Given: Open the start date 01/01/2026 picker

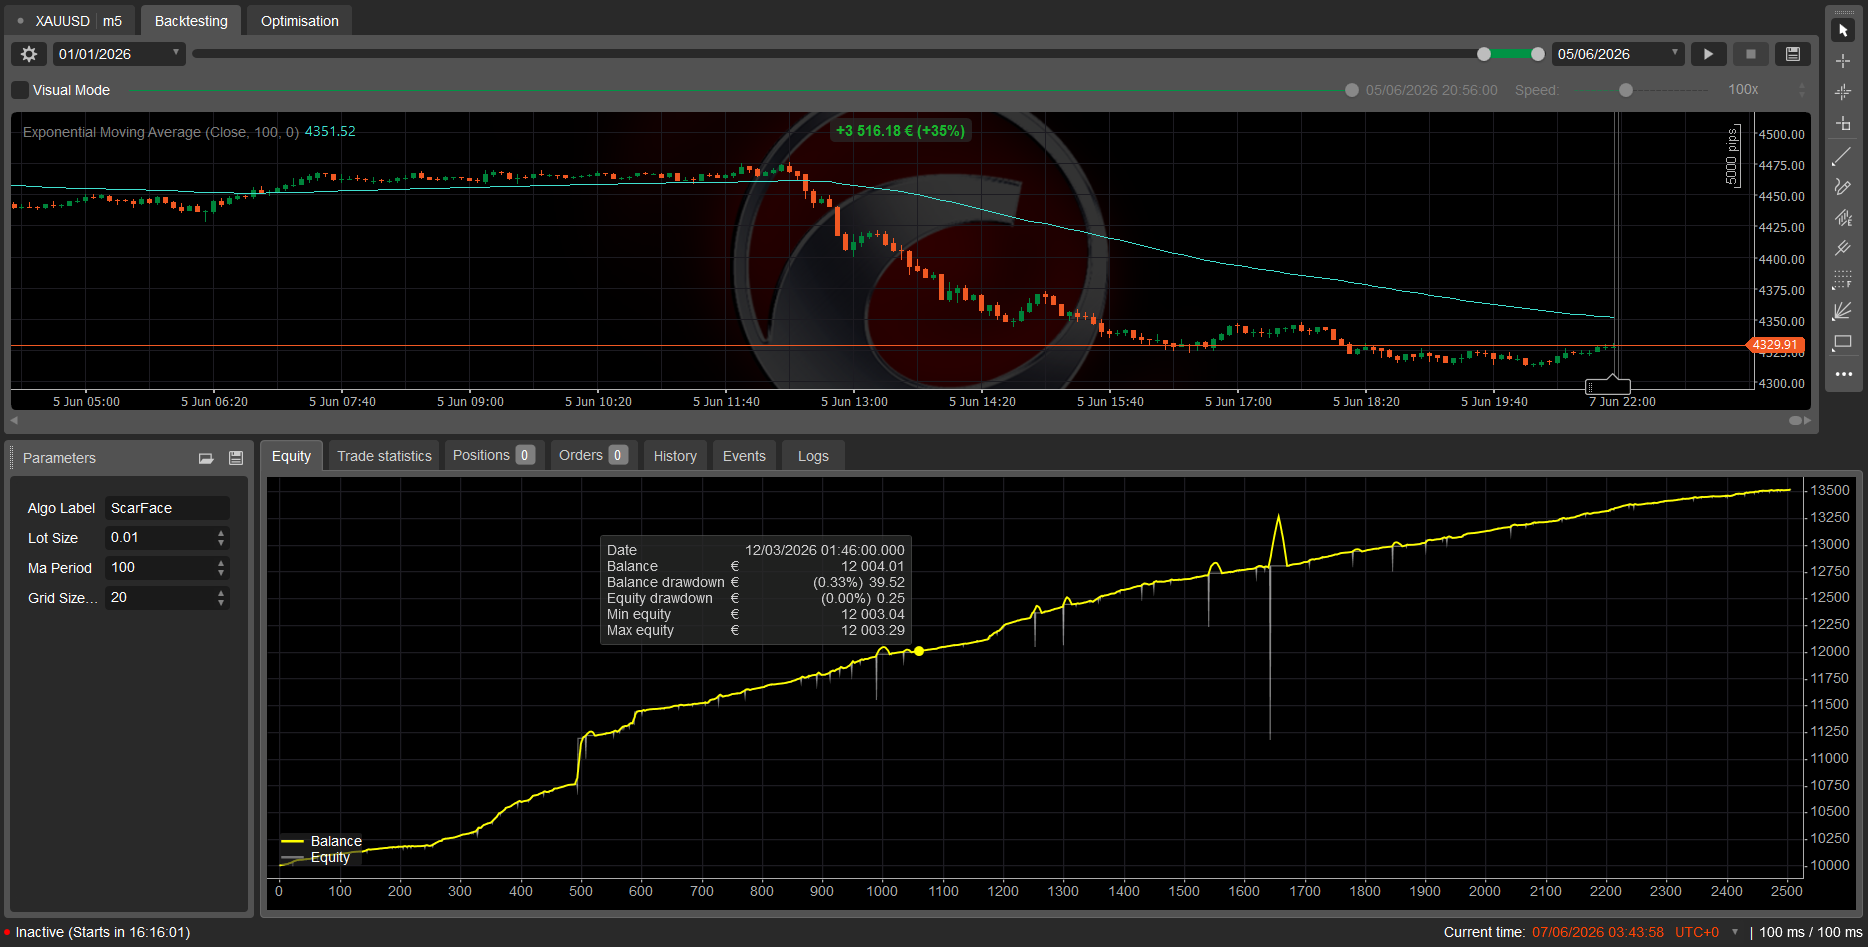Looking at the screenshot, I should pos(119,54).
